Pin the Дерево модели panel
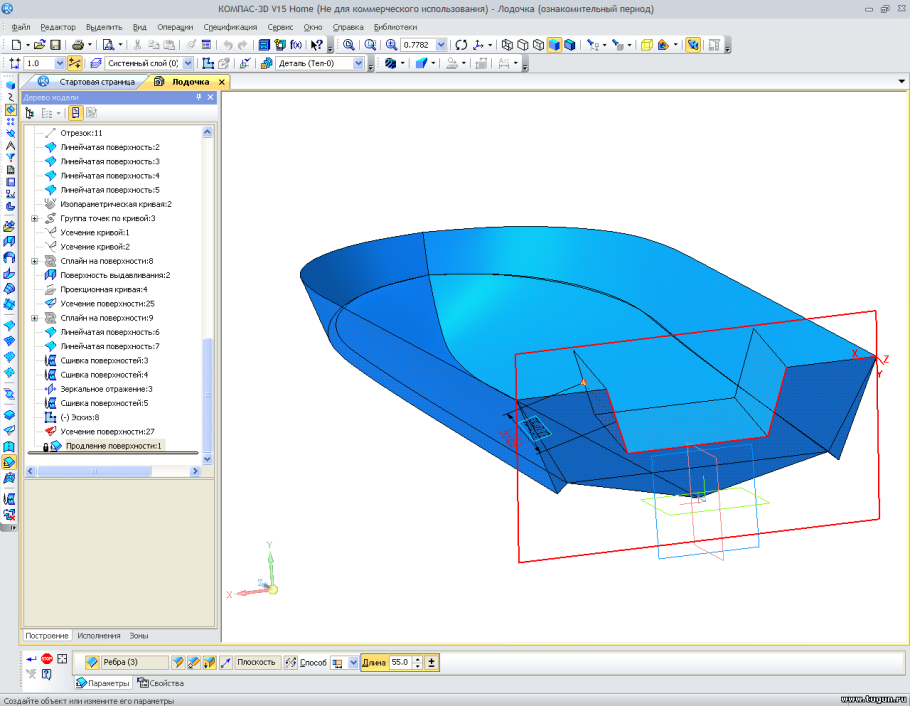The width and height of the screenshot is (910, 706). point(198,97)
